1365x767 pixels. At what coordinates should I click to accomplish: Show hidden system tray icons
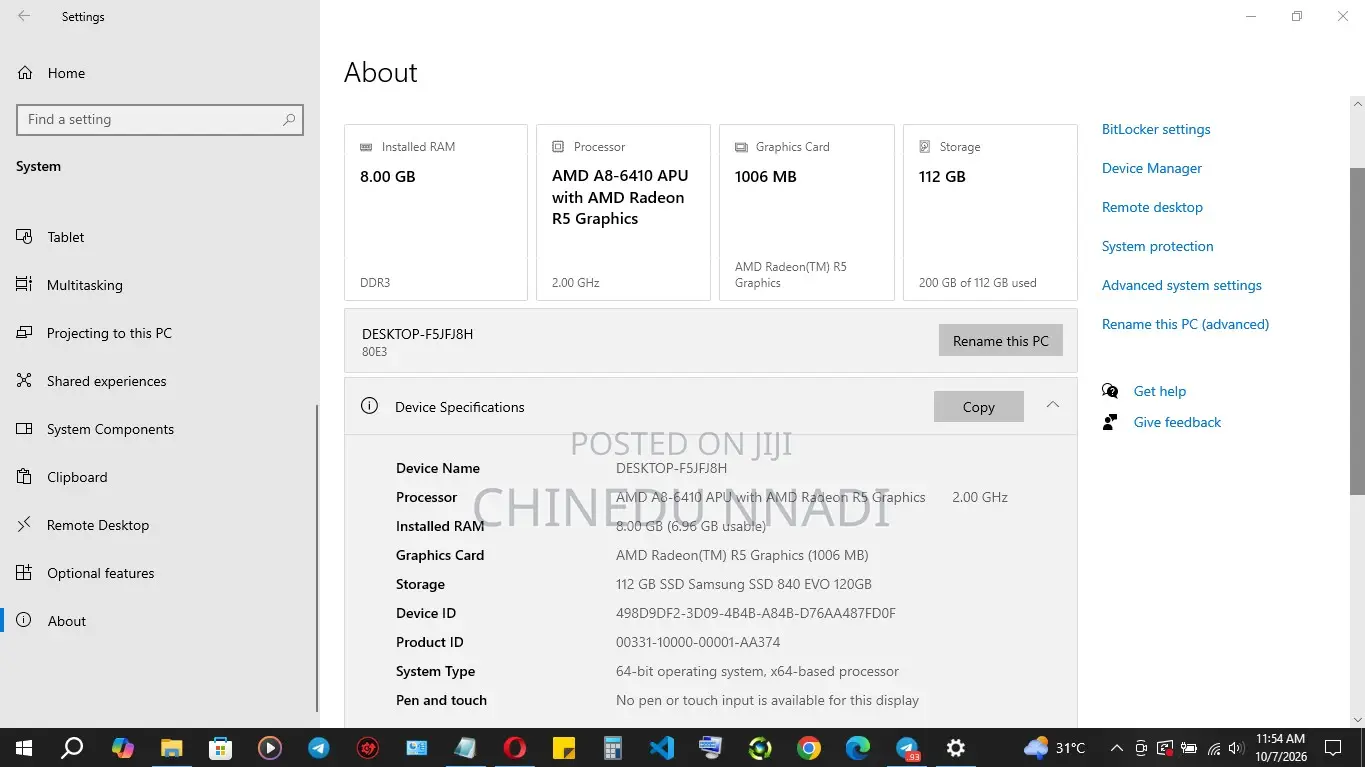point(1115,748)
